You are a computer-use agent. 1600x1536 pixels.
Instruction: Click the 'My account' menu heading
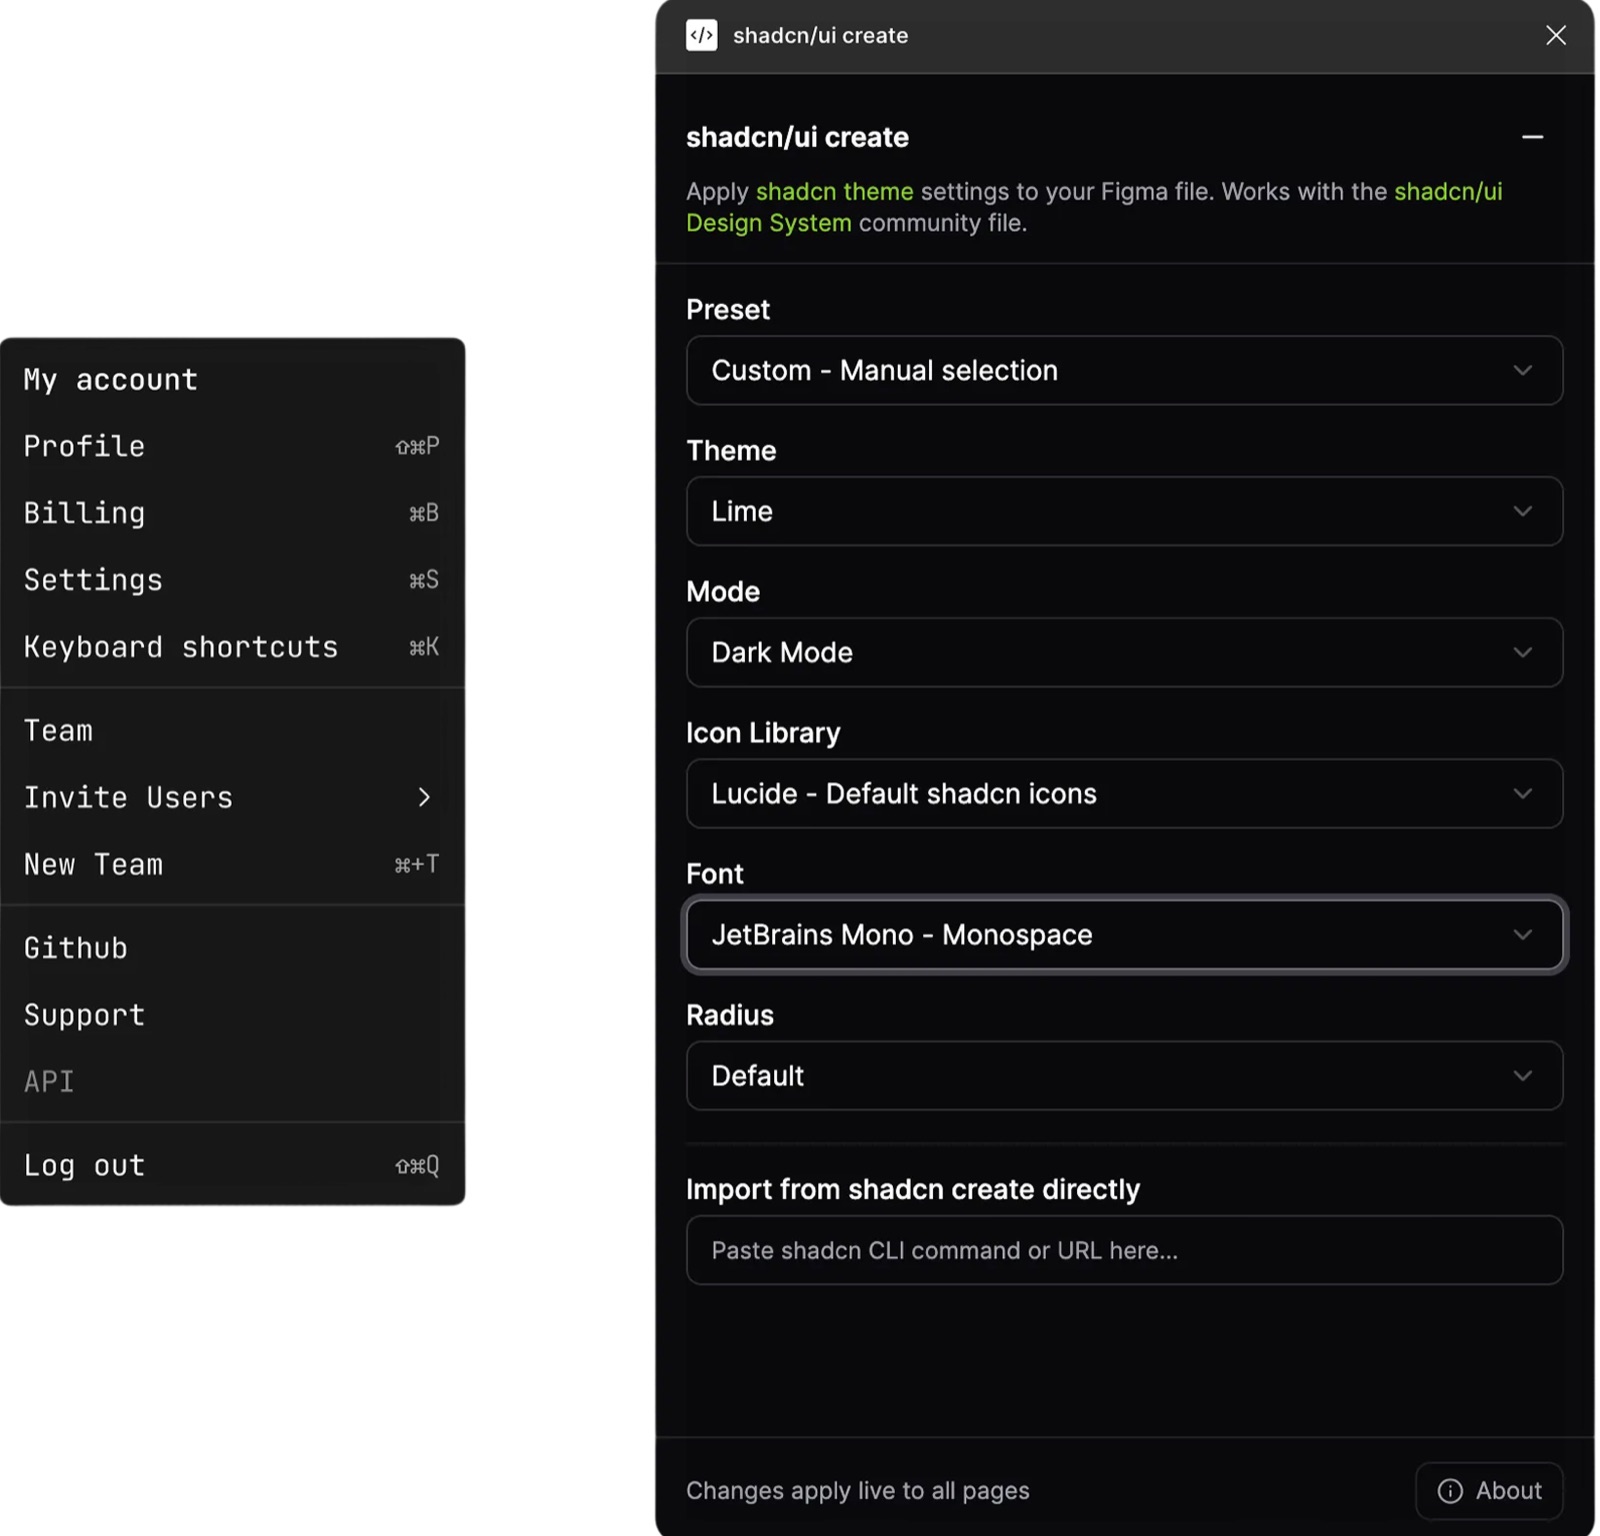pos(111,380)
